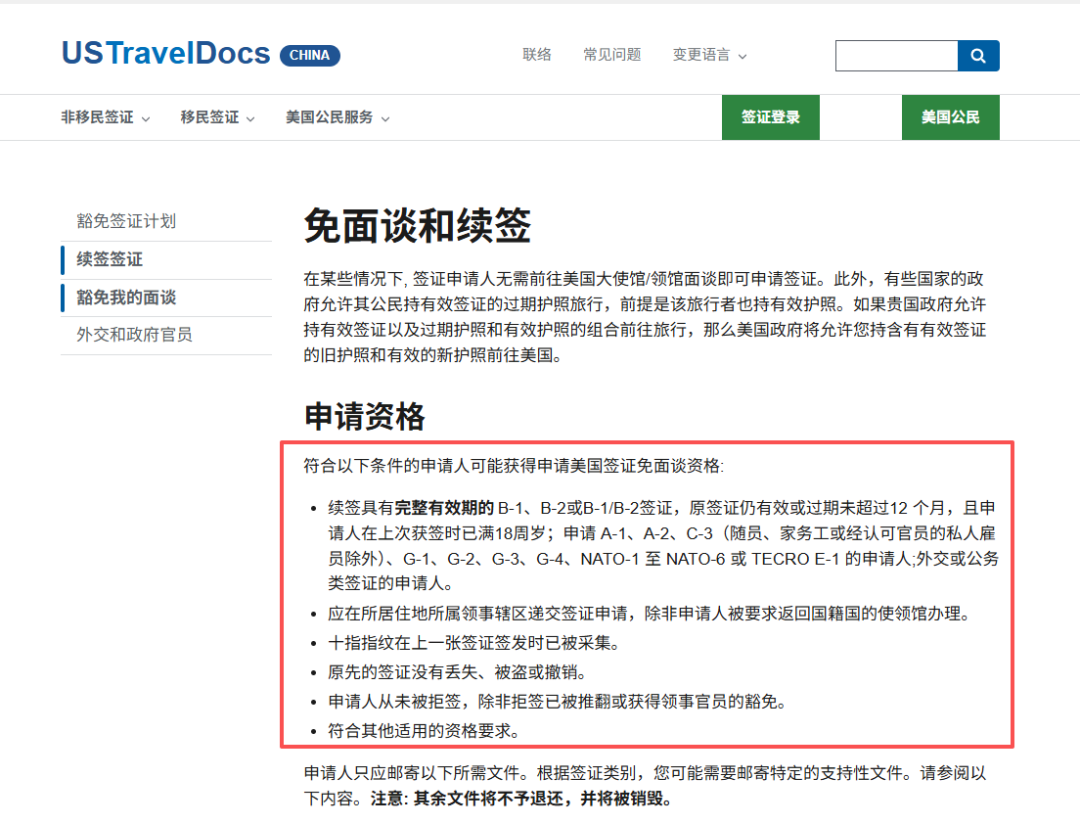Click the 免面谈和续签 page heading
This screenshot has height=824, width=1080.
point(417,227)
